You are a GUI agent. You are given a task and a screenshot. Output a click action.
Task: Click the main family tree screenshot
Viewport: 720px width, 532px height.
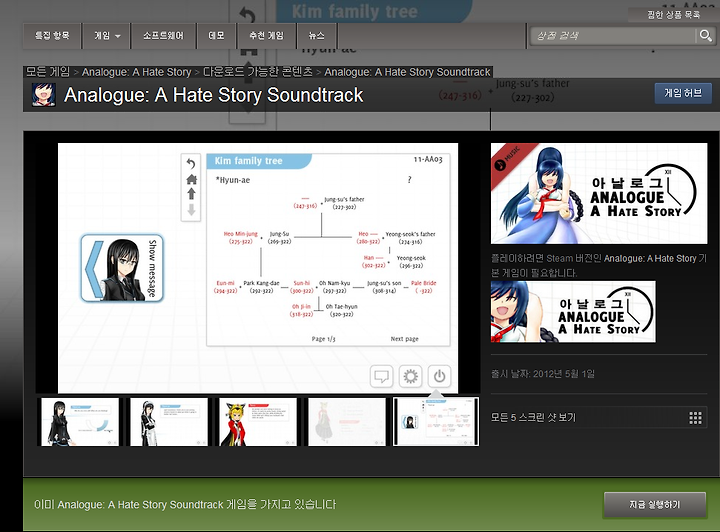click(x=258, y=268)
